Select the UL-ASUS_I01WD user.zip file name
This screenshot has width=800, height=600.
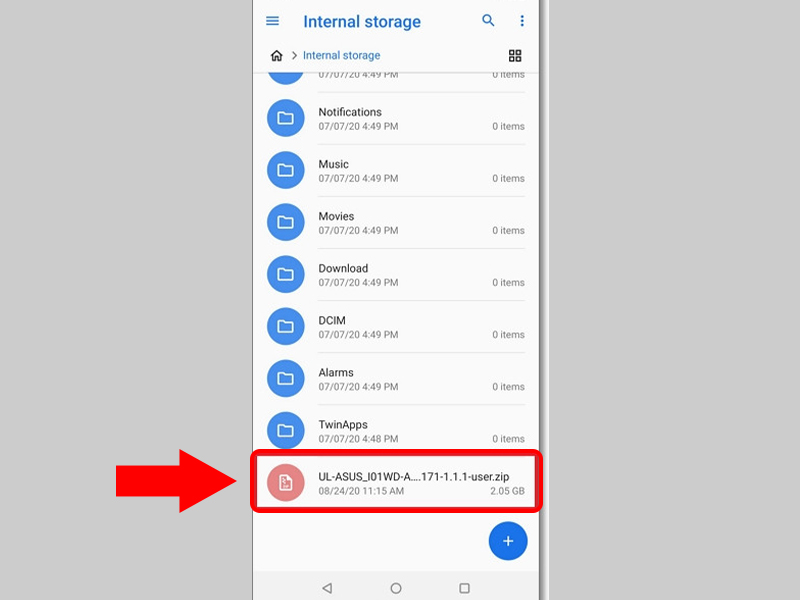[x=414, y=477]
